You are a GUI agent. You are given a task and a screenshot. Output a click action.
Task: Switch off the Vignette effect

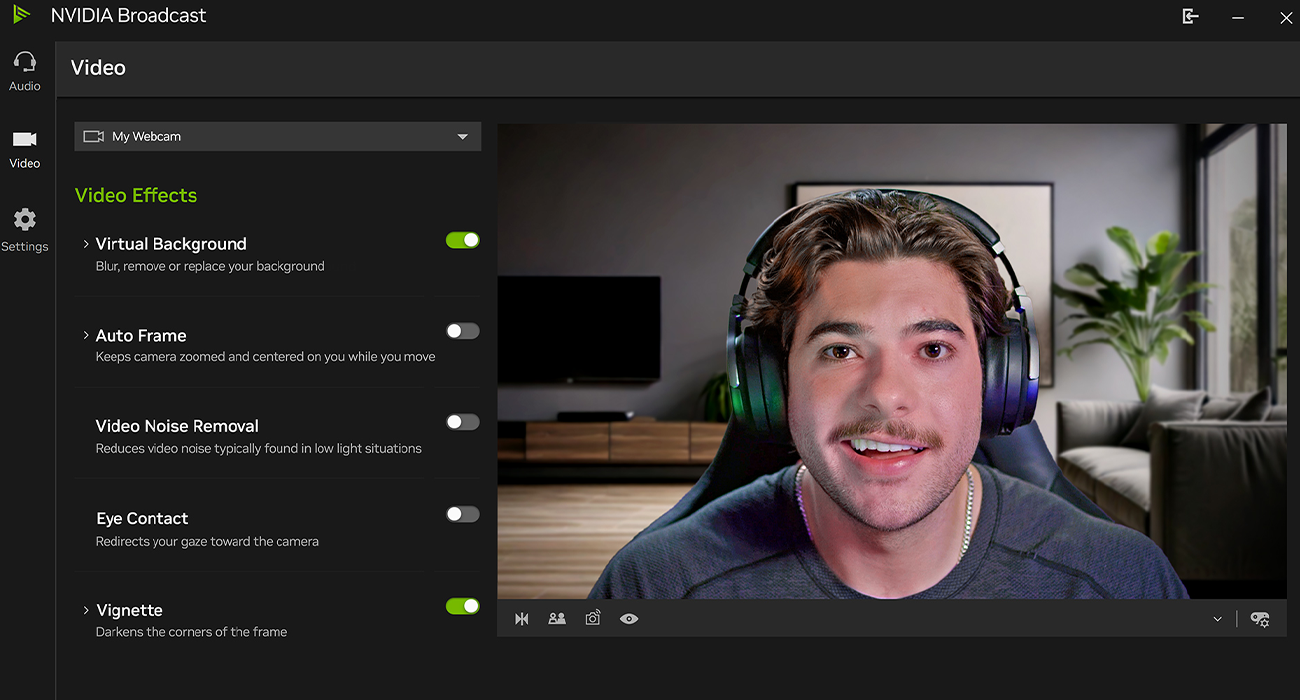point(462,606)
